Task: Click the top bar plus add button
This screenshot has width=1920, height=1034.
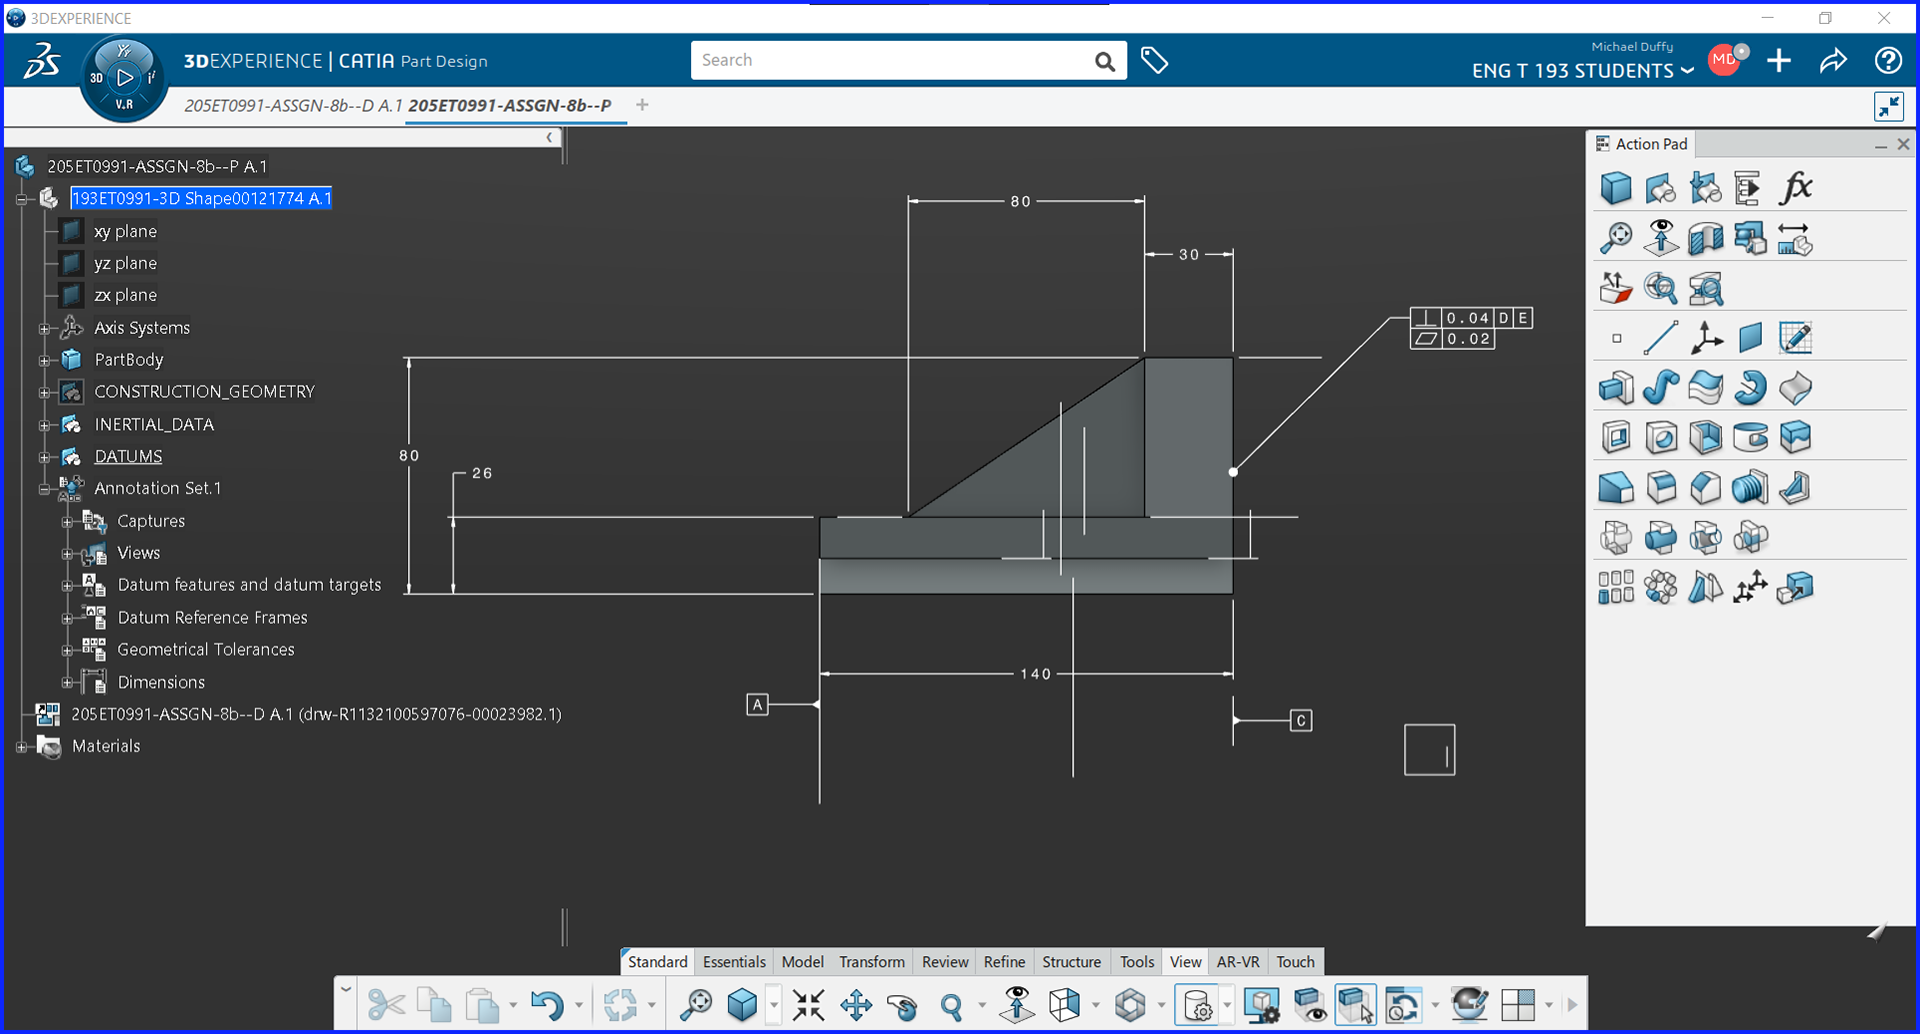Action: pos(1778,61)
